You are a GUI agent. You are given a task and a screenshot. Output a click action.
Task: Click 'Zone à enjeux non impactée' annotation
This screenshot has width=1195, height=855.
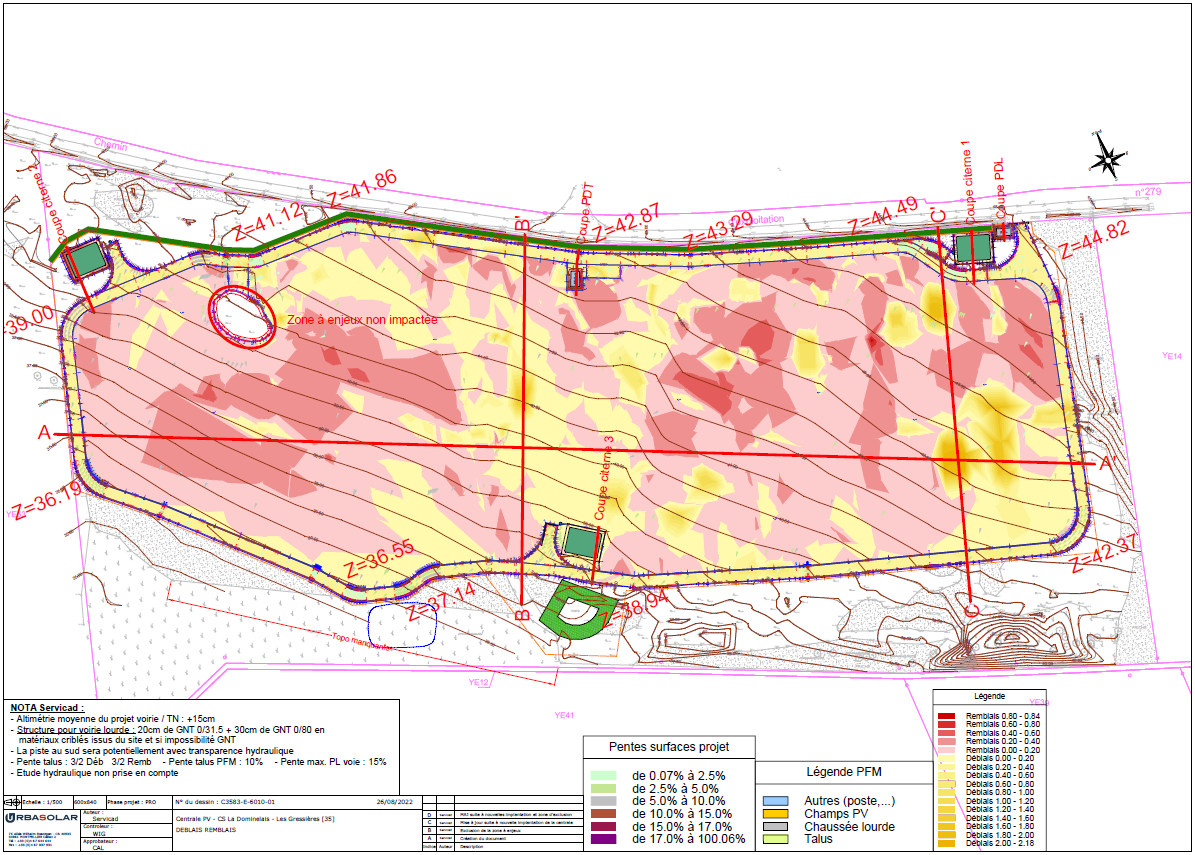[x=363, y=320]
